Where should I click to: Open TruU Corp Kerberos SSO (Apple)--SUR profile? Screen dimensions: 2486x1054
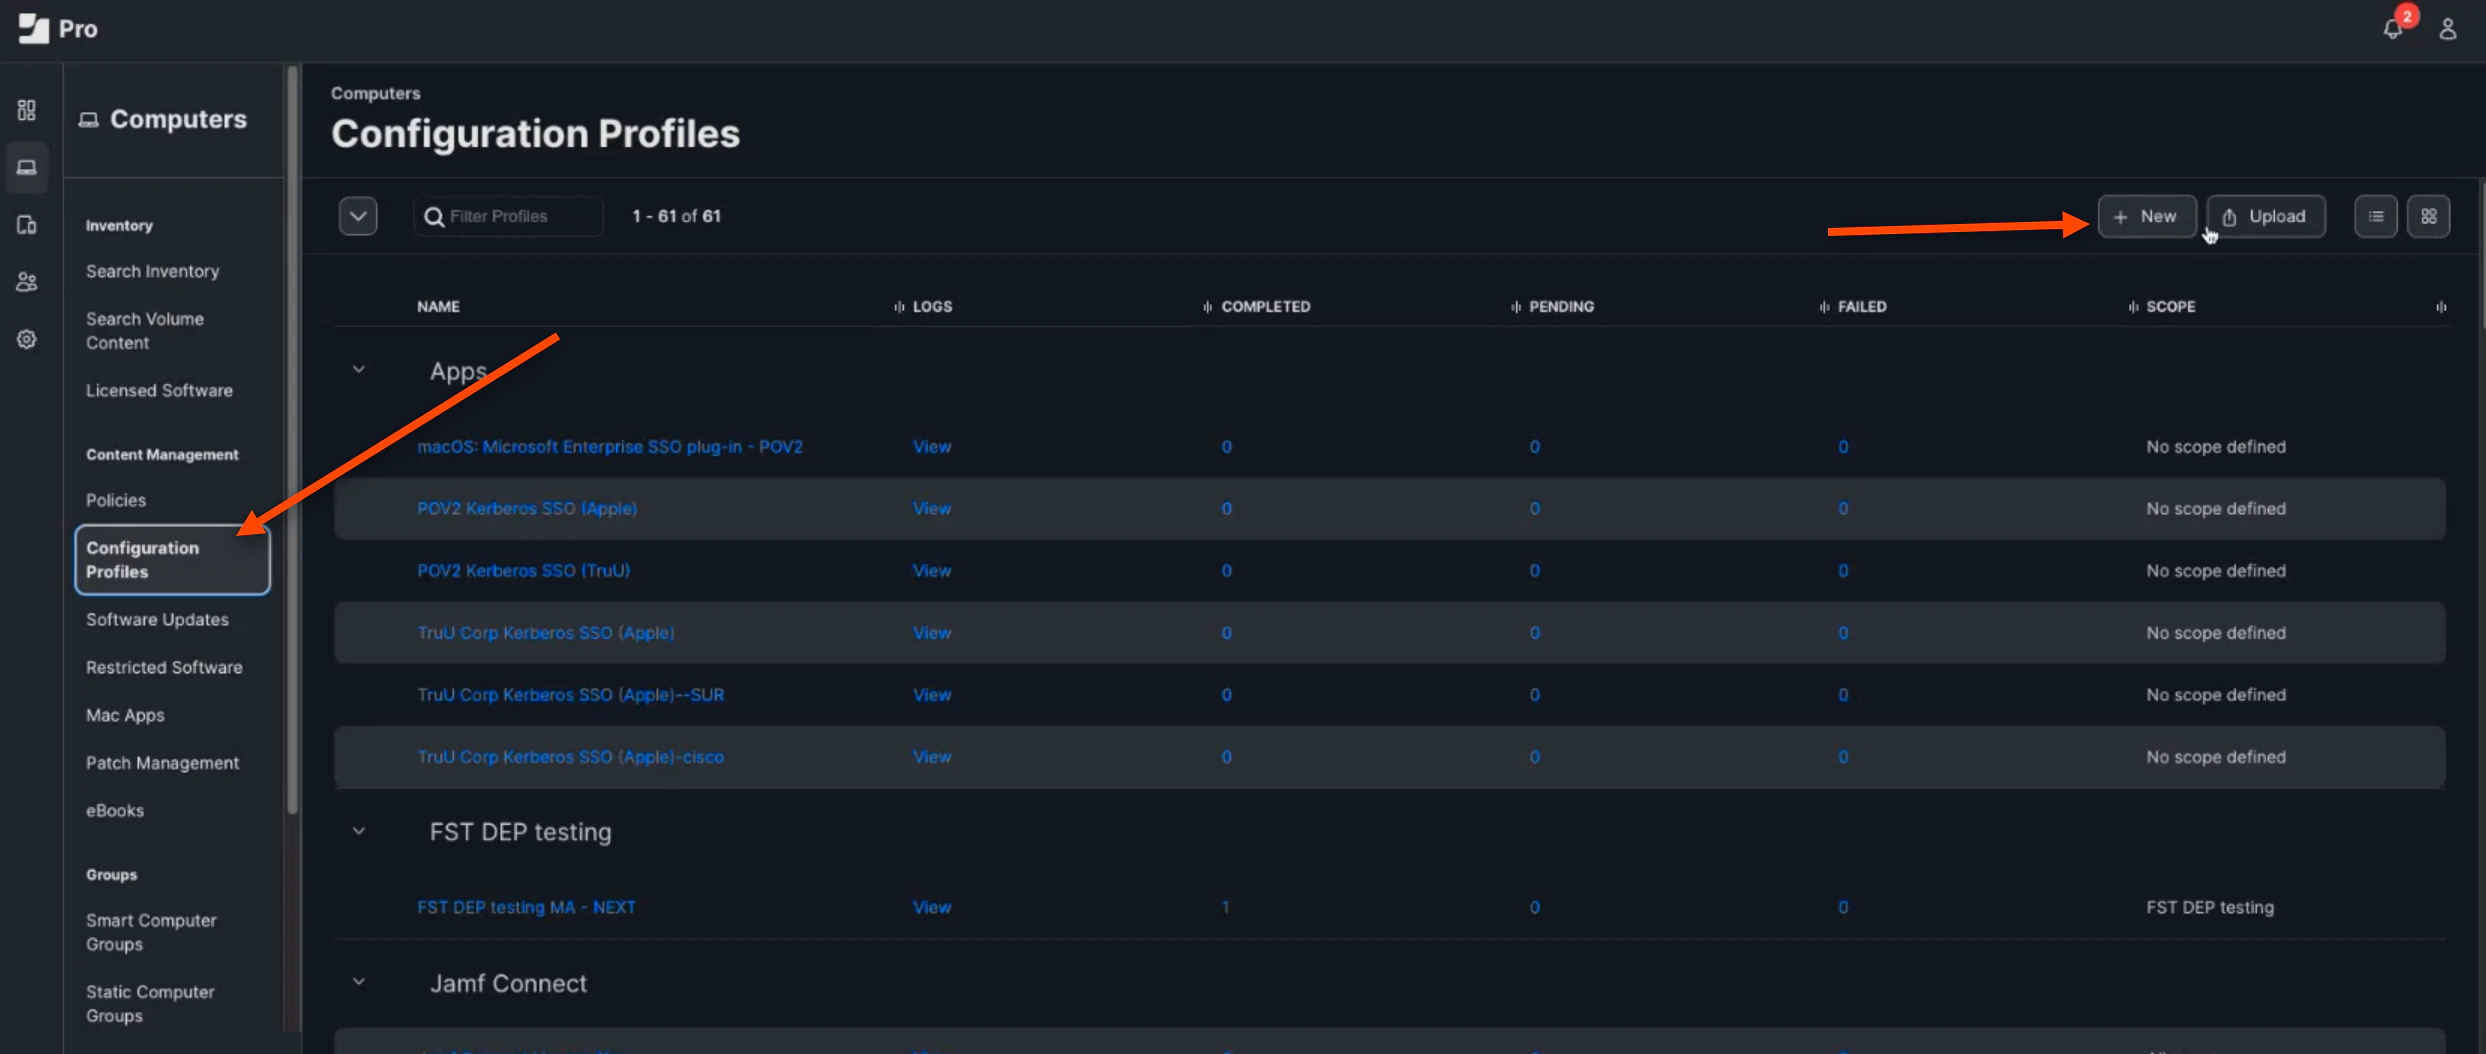(570, 695)
